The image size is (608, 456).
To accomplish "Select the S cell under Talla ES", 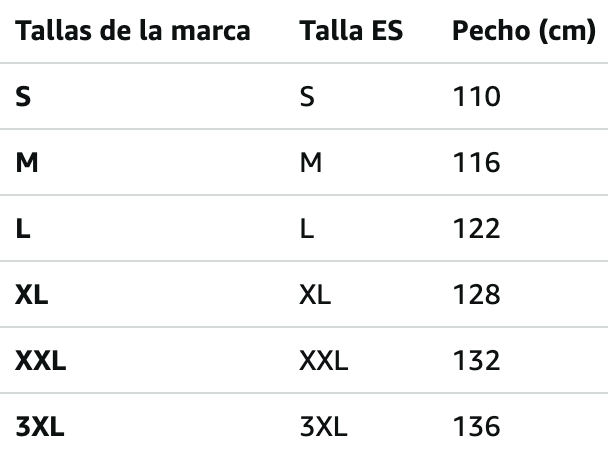I will coord(308,97).
